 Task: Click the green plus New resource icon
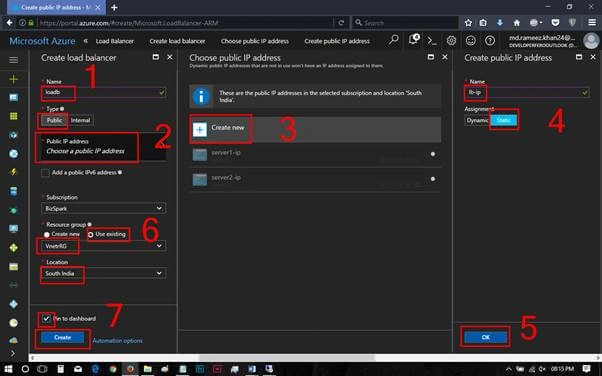point(13,79)
